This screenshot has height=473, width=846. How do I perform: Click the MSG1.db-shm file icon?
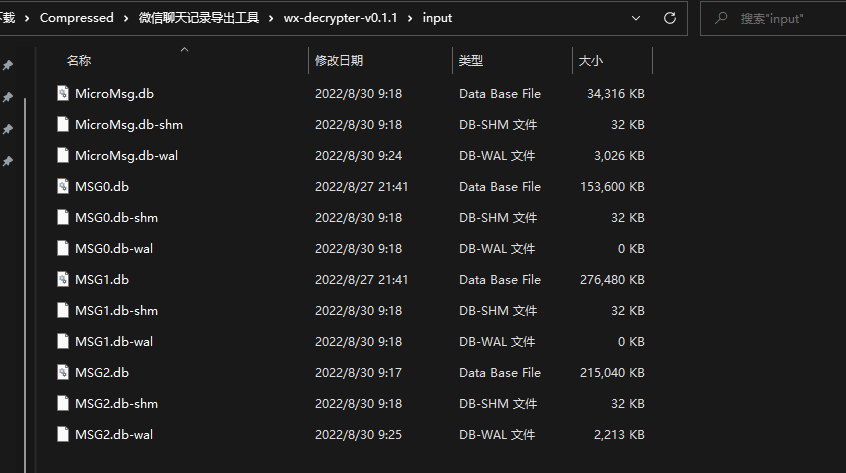coord(63,311)
